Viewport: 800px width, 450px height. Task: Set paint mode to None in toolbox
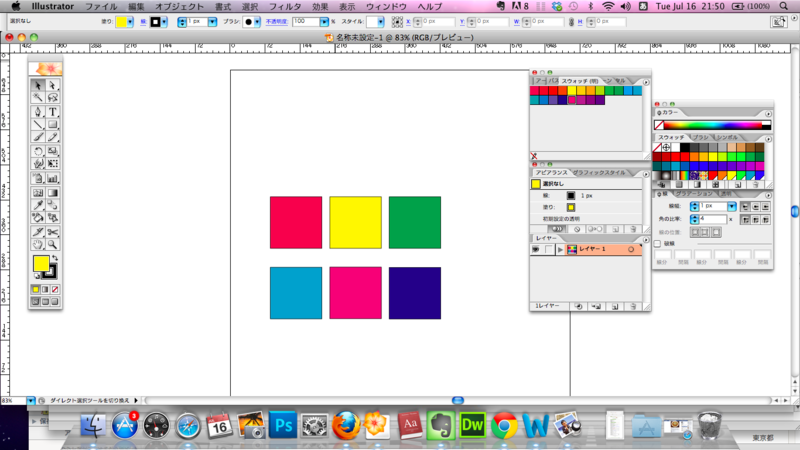55,289
